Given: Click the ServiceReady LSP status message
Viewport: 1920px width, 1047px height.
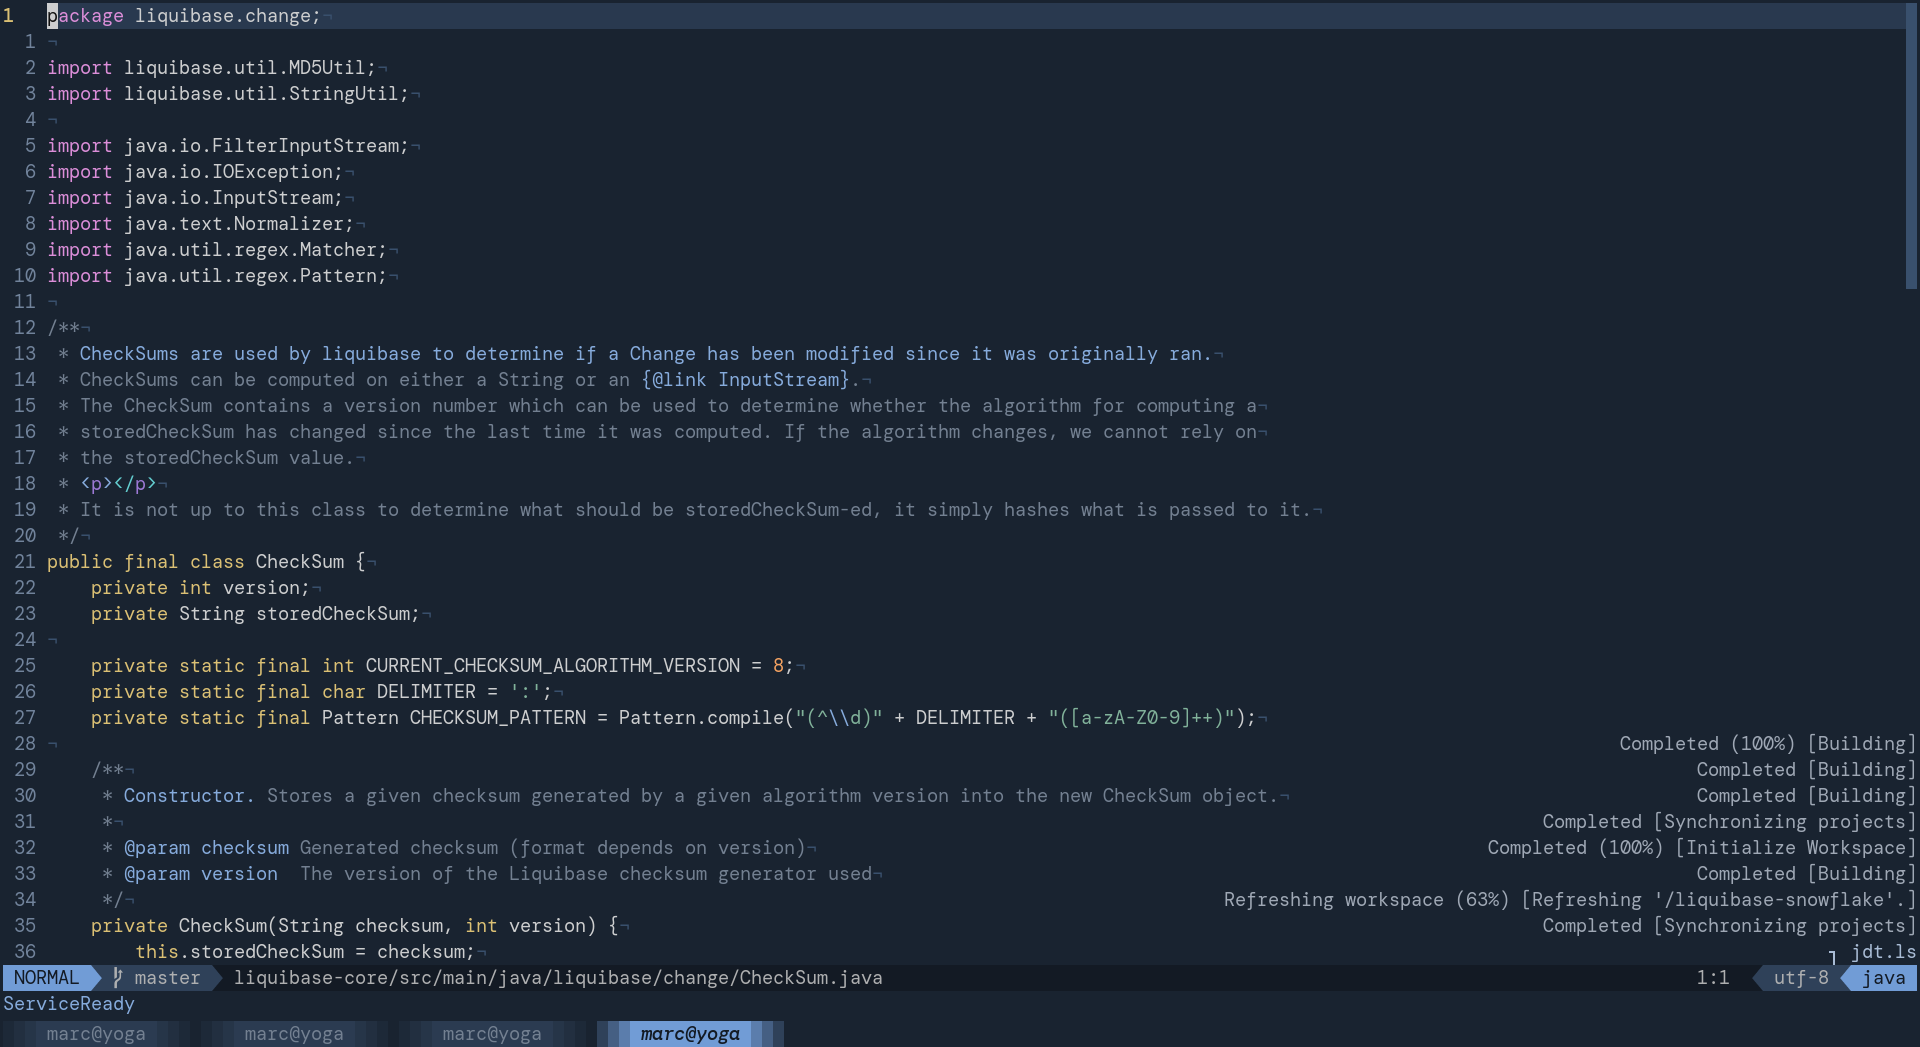Looking at the screenshot, I should click(69, 1004).
